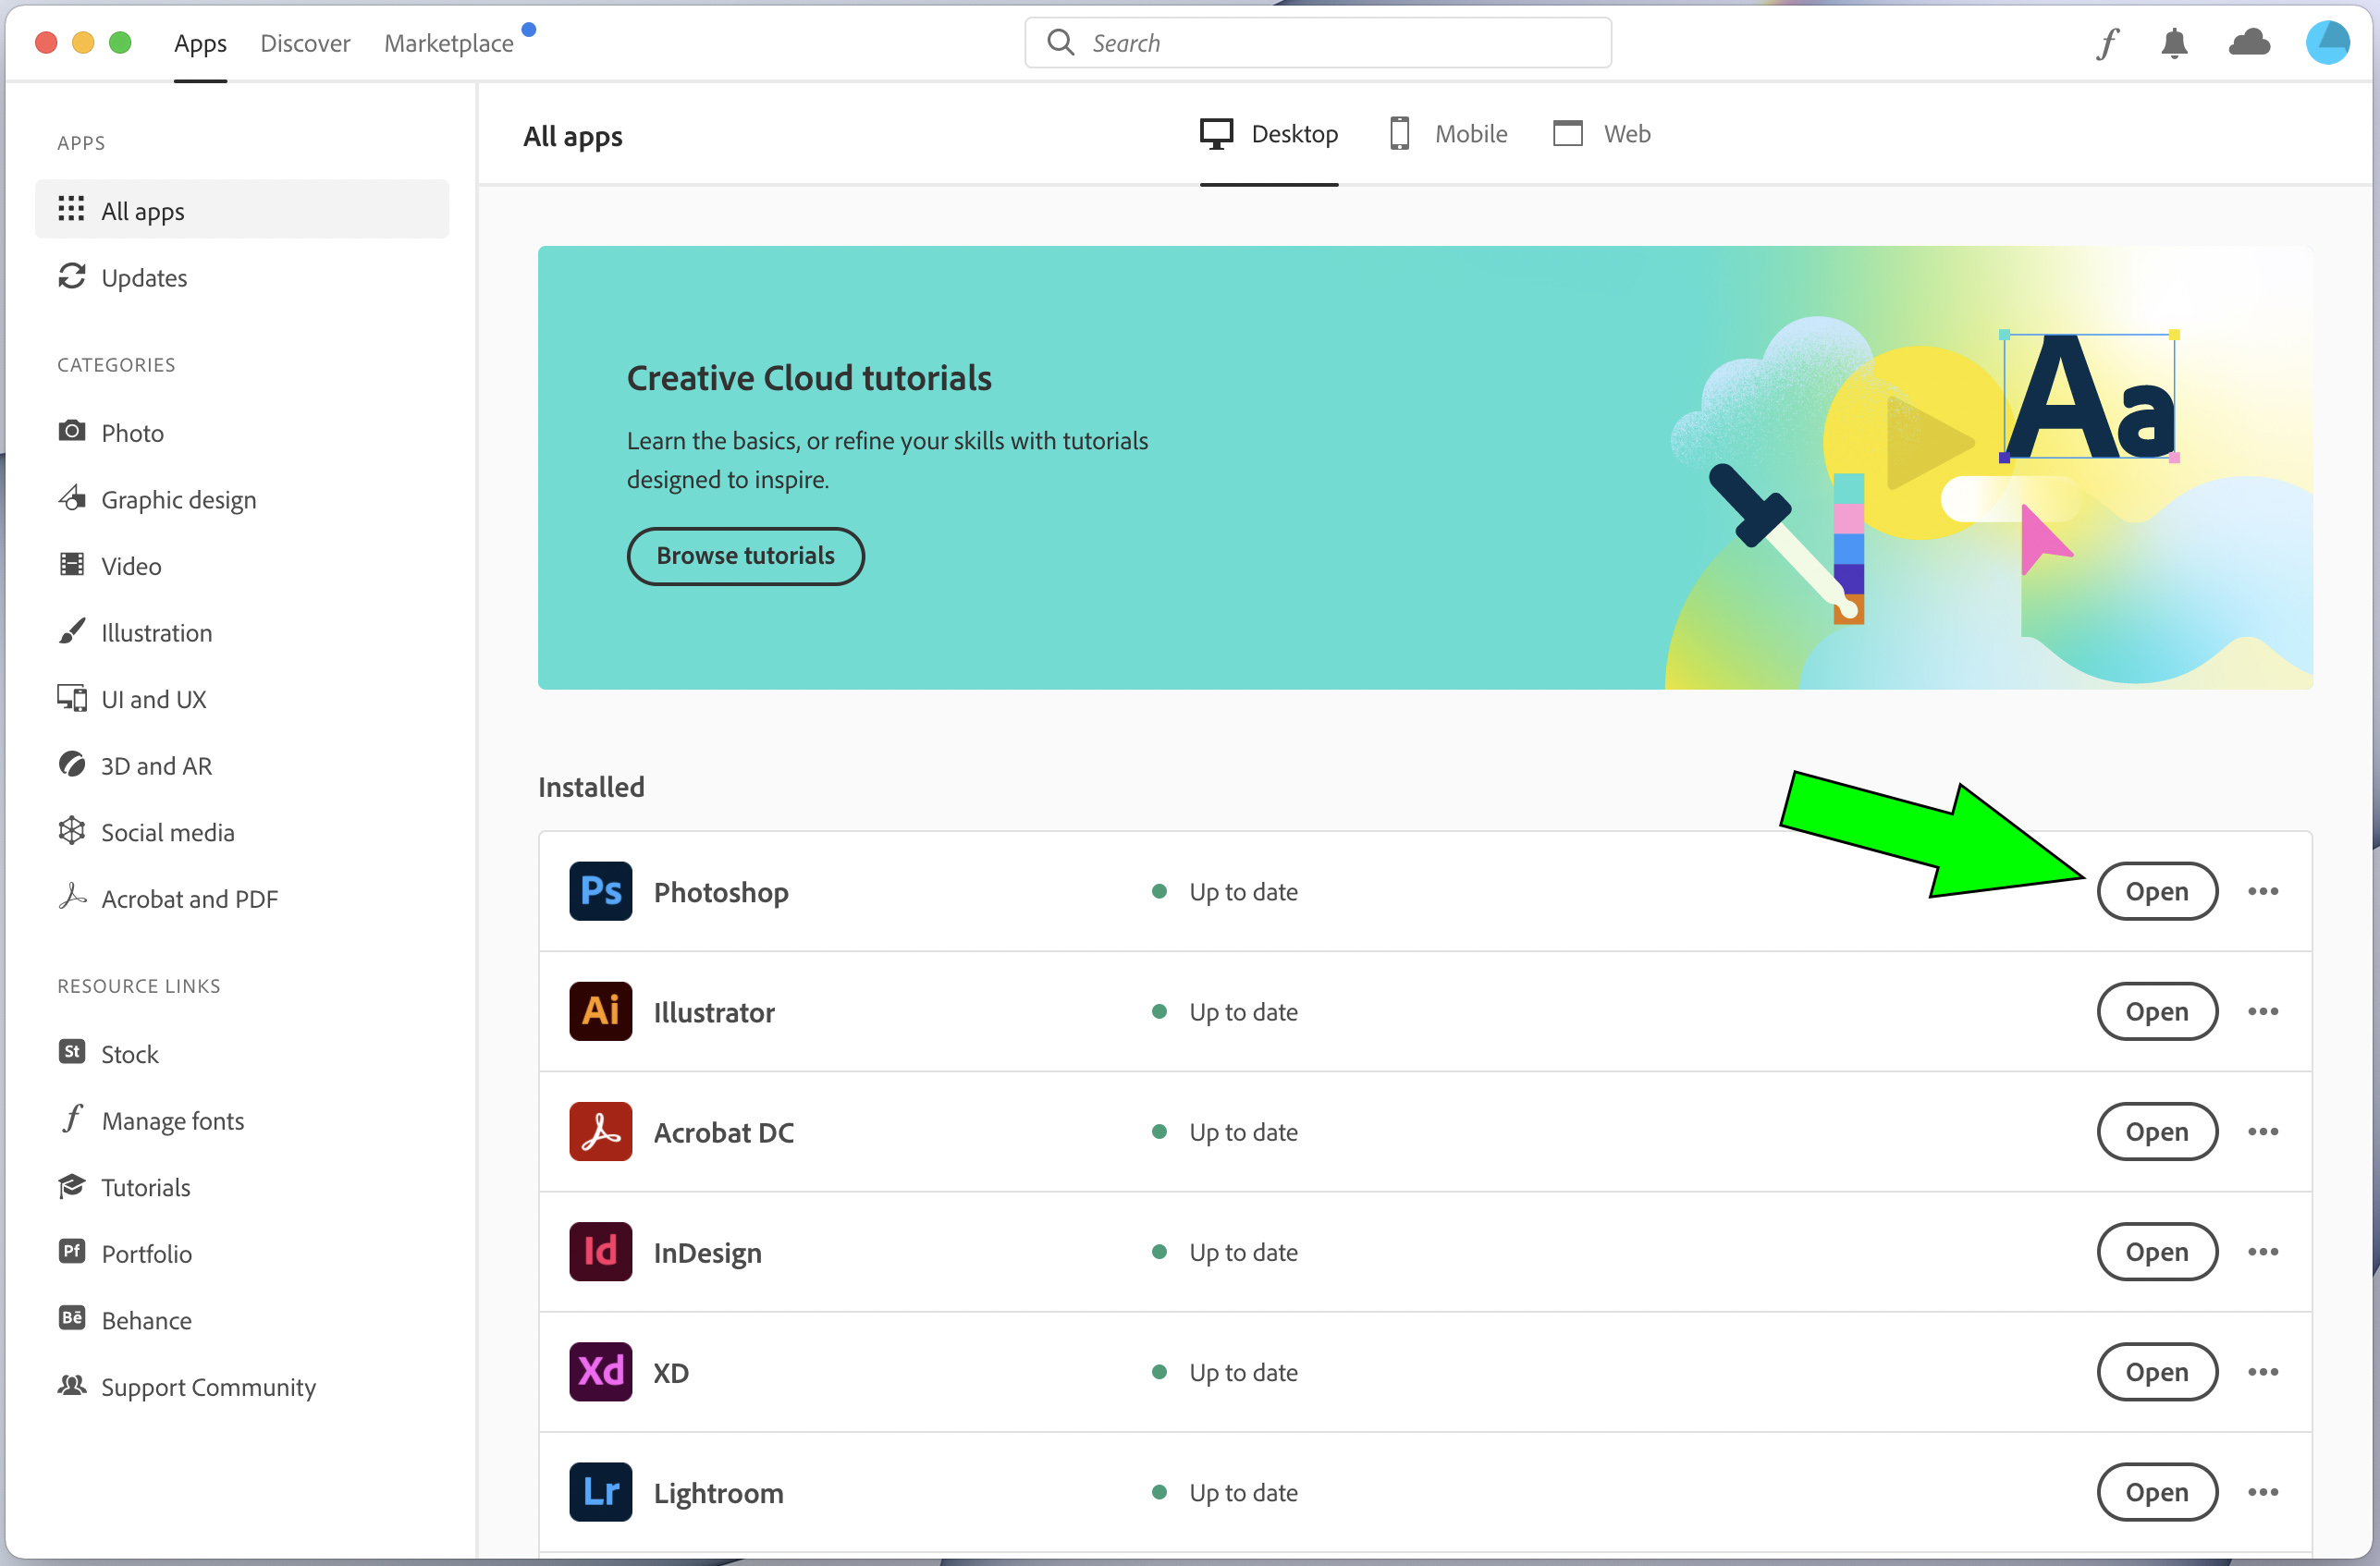
Task: Open XD with Open button
Action: tap(2157, 1371)
